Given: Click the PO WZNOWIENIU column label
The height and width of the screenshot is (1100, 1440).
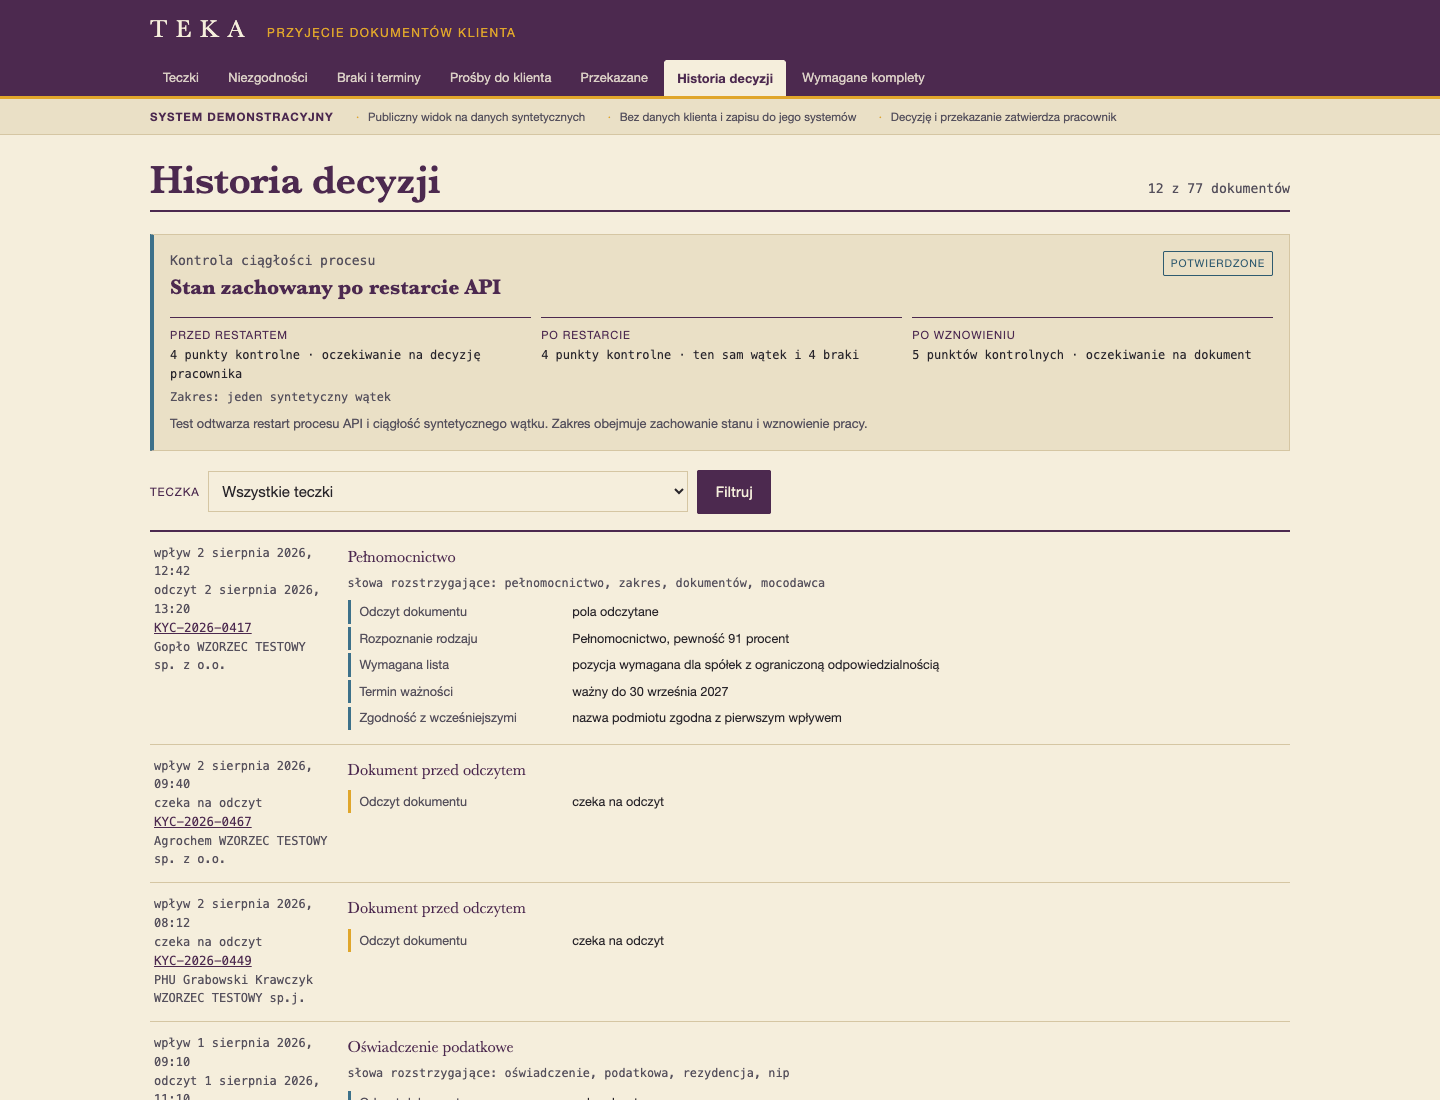Looking at the screenshot, I should [x=964, y=335].
